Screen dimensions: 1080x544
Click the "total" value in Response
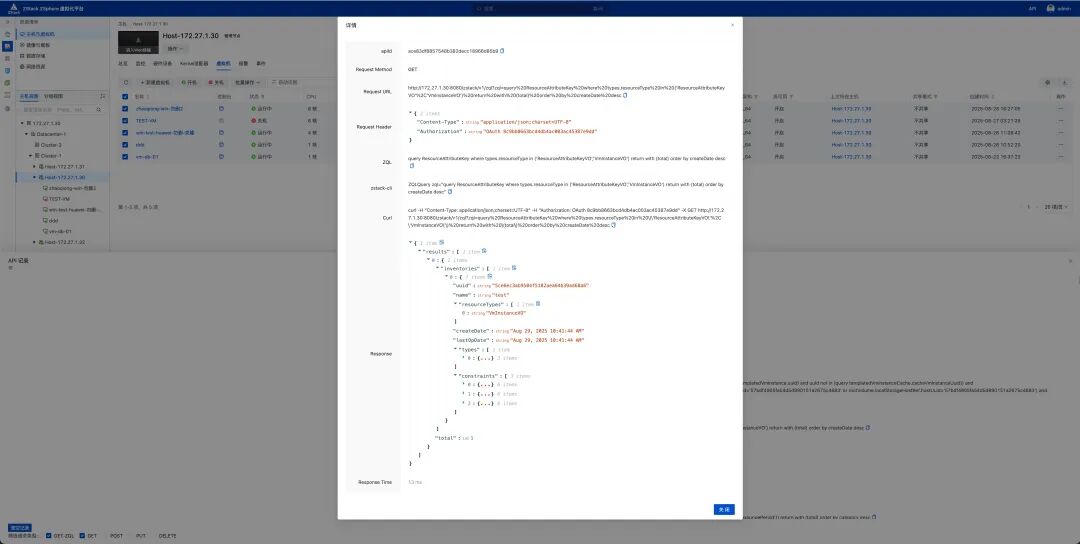(472, 438)
